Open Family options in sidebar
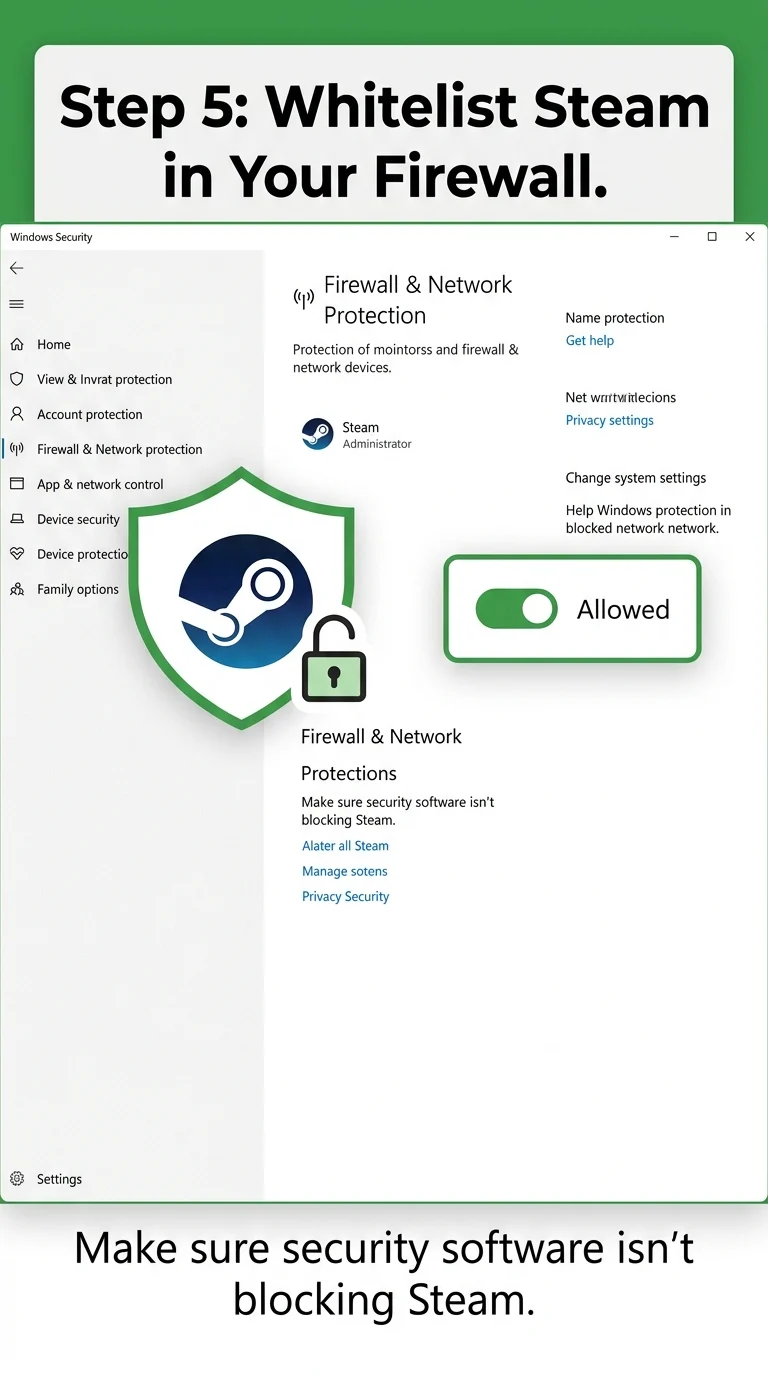Image resolution: width=768 pixels, height=1376 pixels. 77,589
